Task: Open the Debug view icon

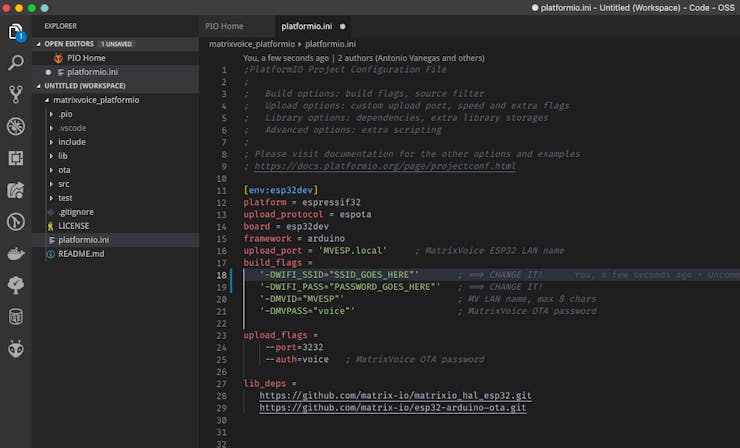Action: point(16,126)
